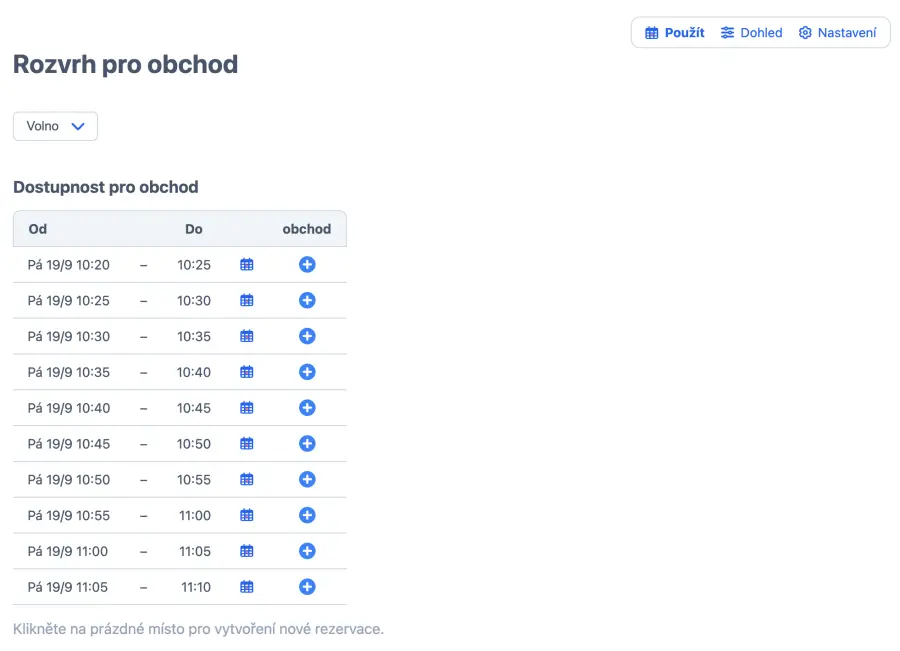Add reservation for the 10:25–10:30 slot

tap(307, 301)
